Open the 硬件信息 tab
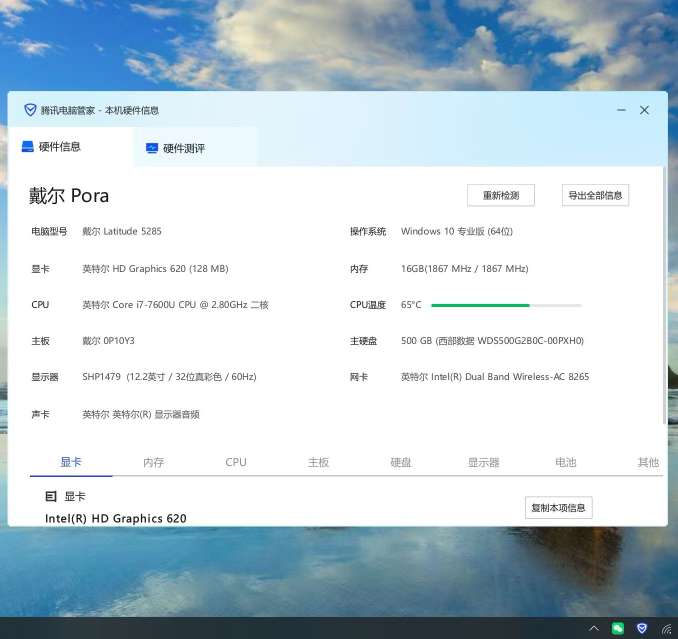 pyautogui.click(x=70, y=147)
